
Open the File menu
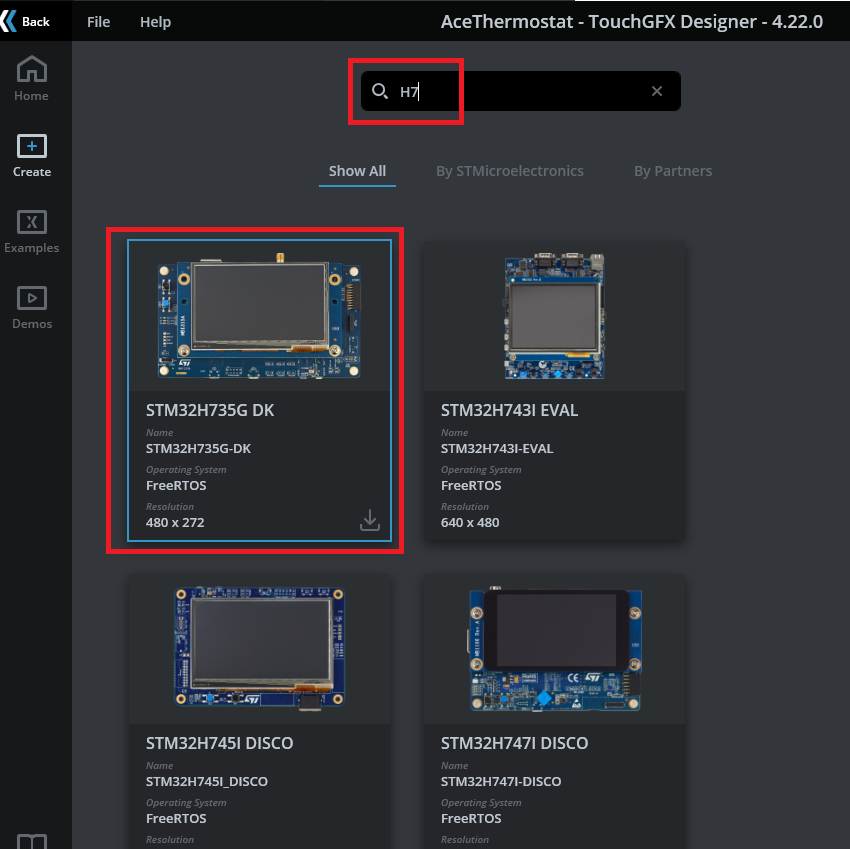coord(98,22)
